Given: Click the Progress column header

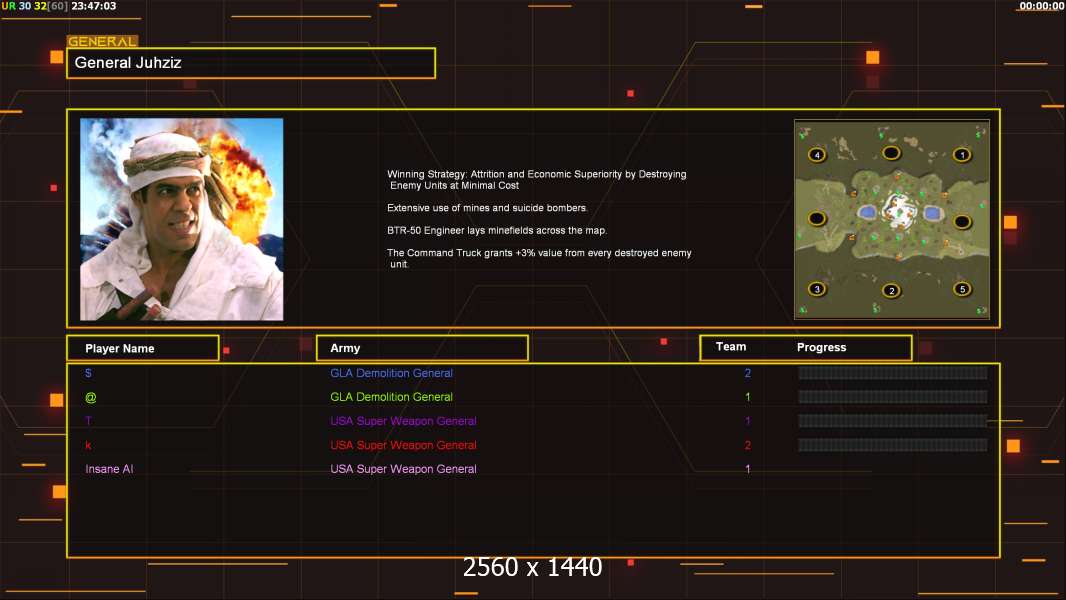Looking at the screenshot, I should click(x=821, y=347).
